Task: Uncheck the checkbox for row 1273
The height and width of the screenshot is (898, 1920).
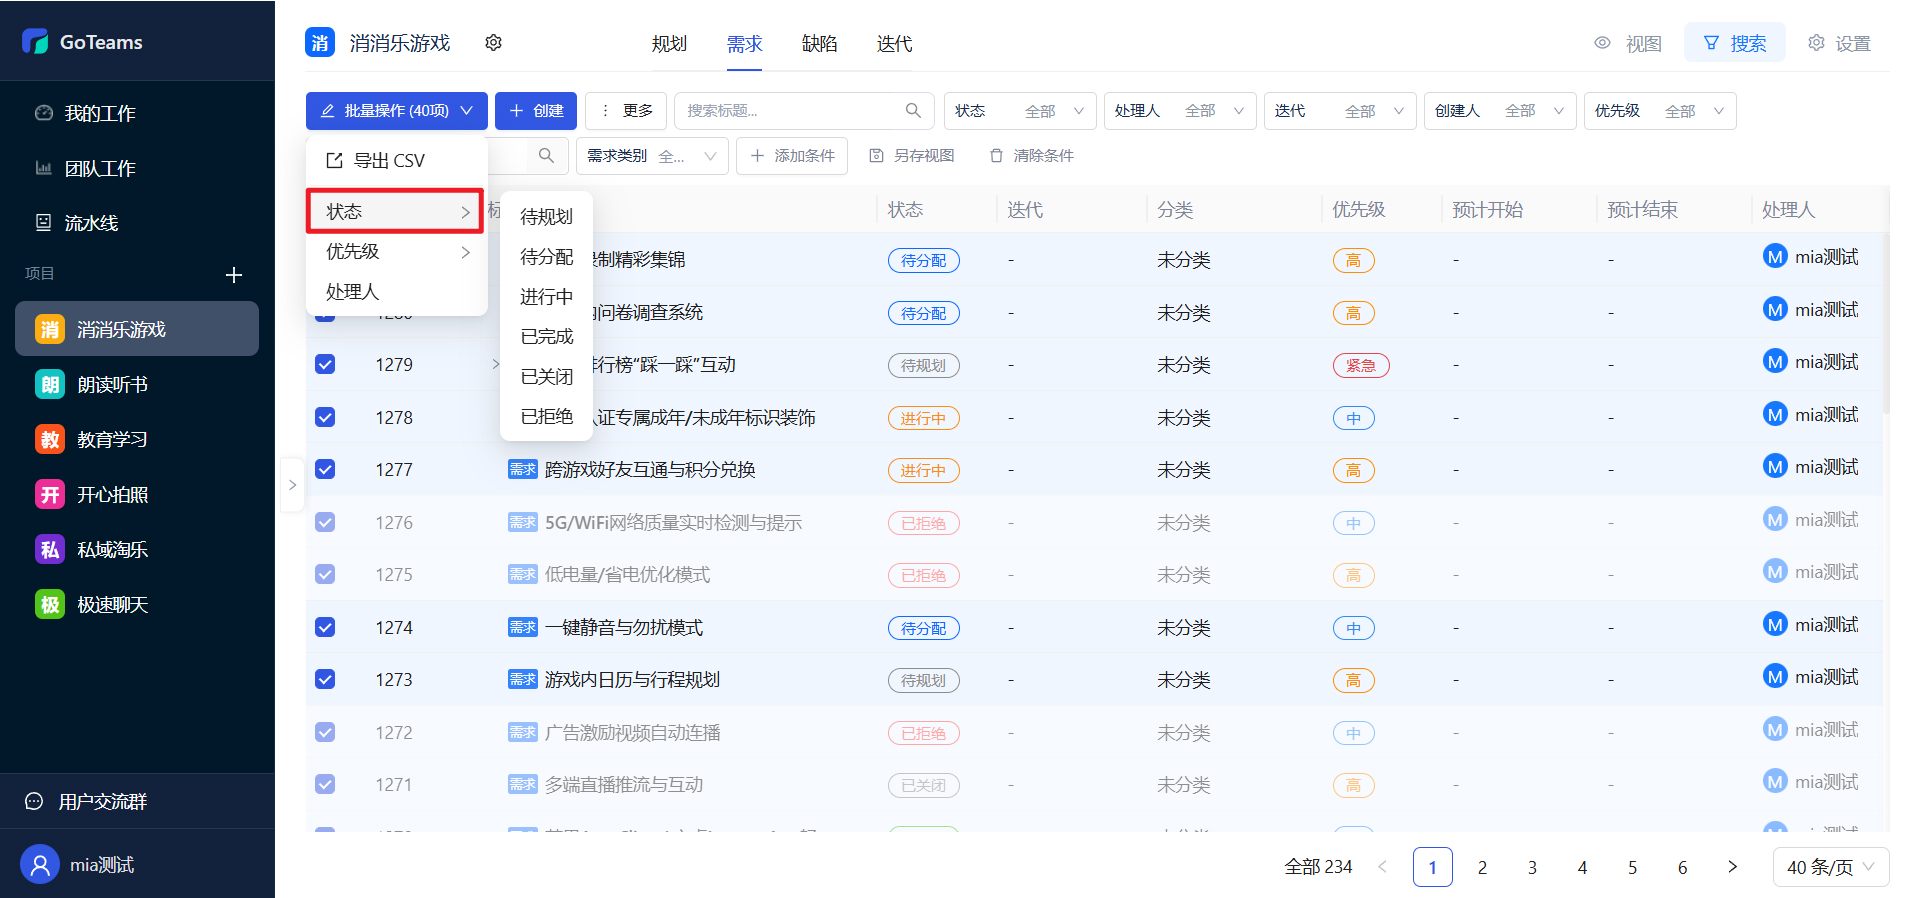Action: (x=325, y=679)
